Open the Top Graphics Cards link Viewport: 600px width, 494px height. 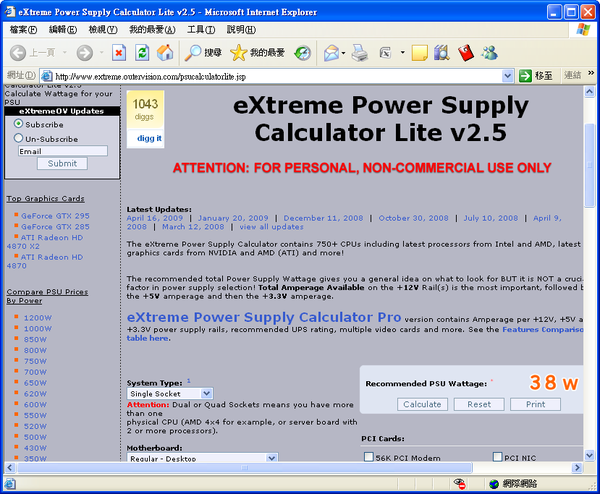click(x=45, y=199)
